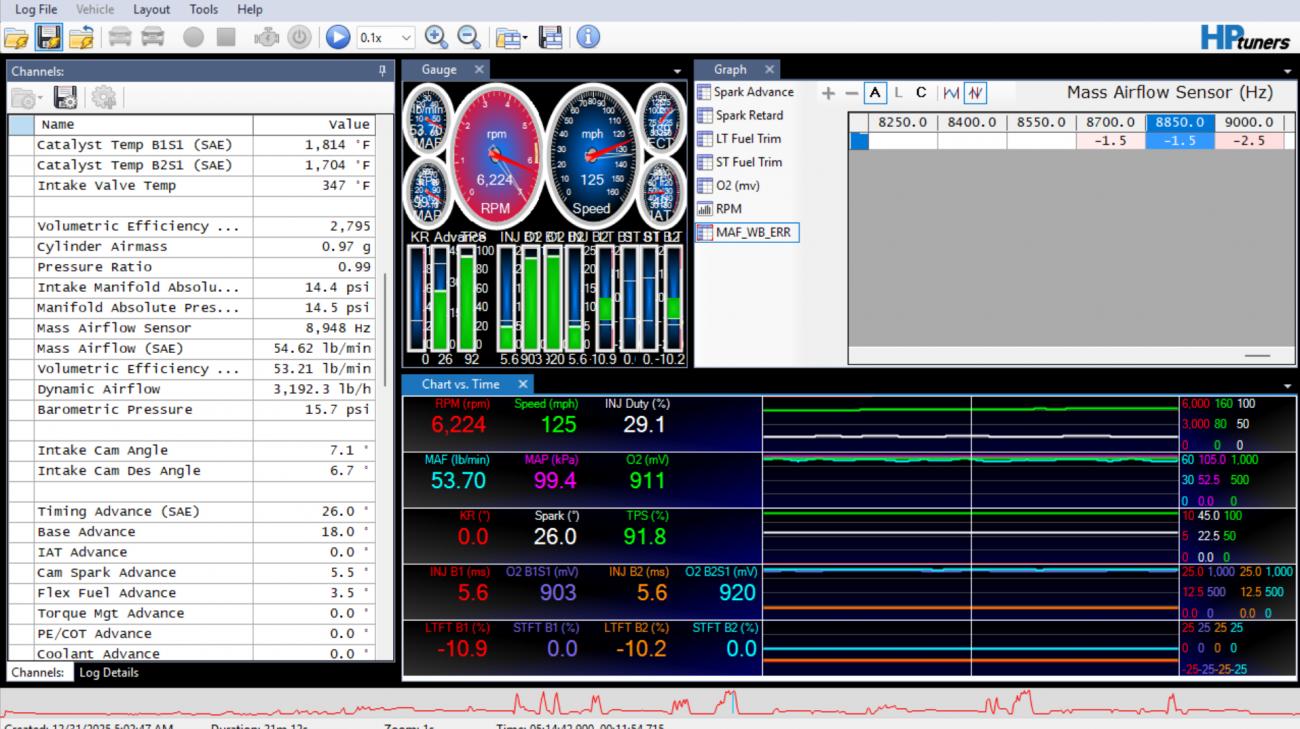Toggle the 'A' mode button in Graph

pos(875,93)
